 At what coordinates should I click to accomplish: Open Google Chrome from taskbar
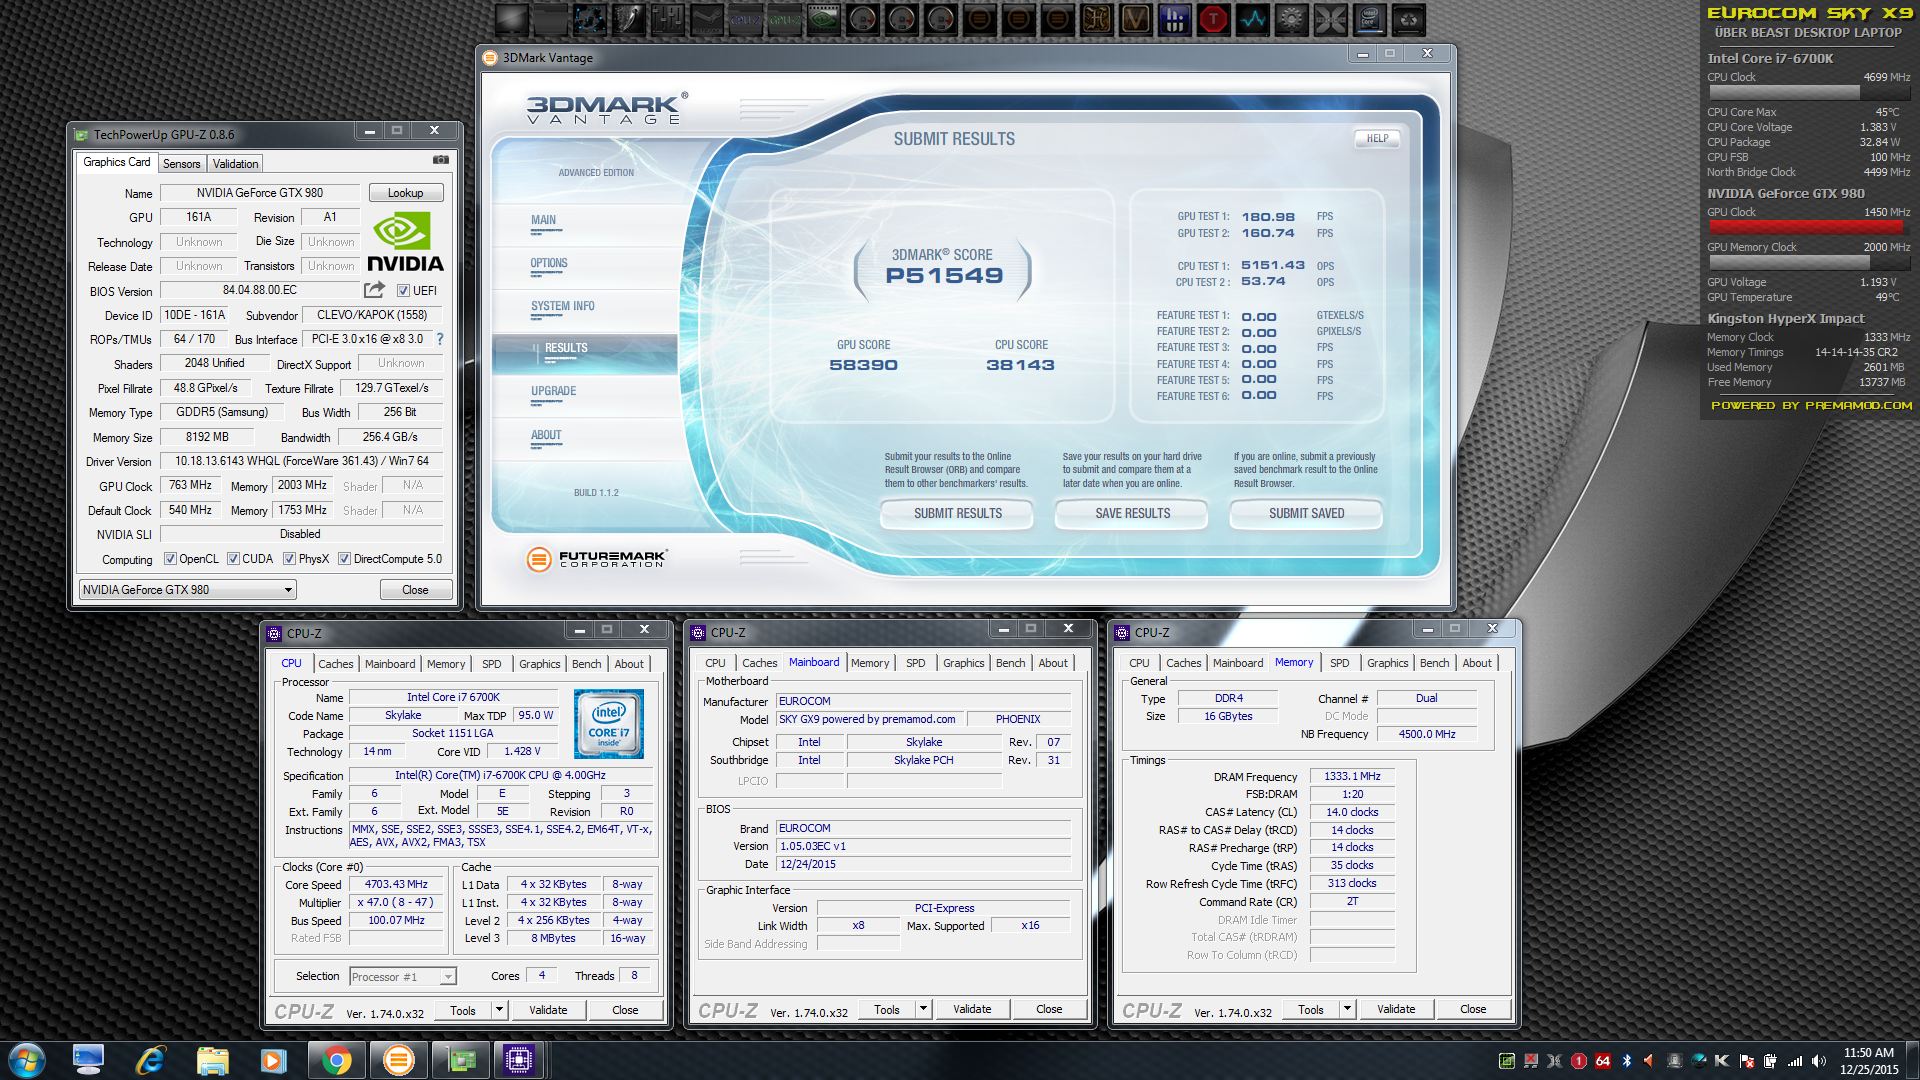tap(337, 1060)
